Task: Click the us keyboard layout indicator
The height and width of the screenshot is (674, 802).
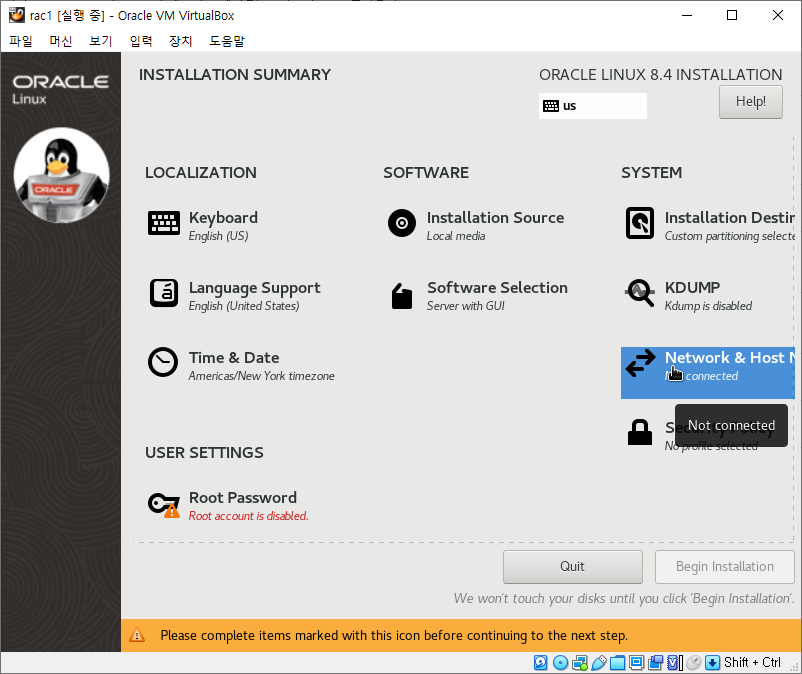Action: [x=592, y=106]
